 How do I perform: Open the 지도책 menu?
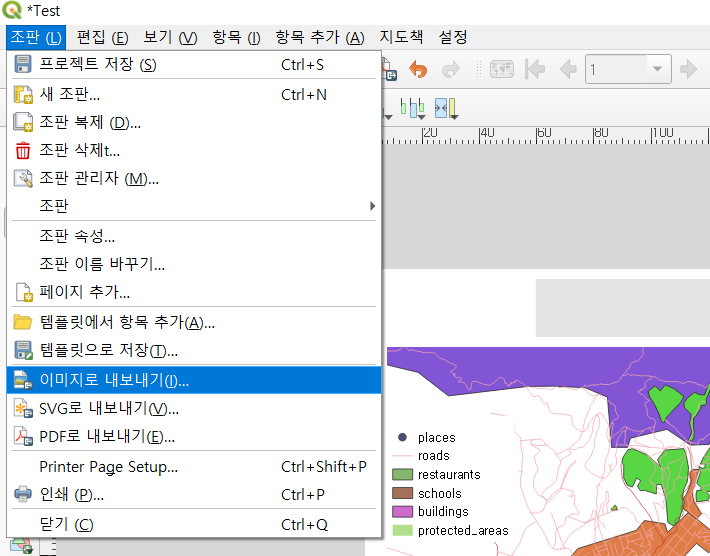(401, 37)
